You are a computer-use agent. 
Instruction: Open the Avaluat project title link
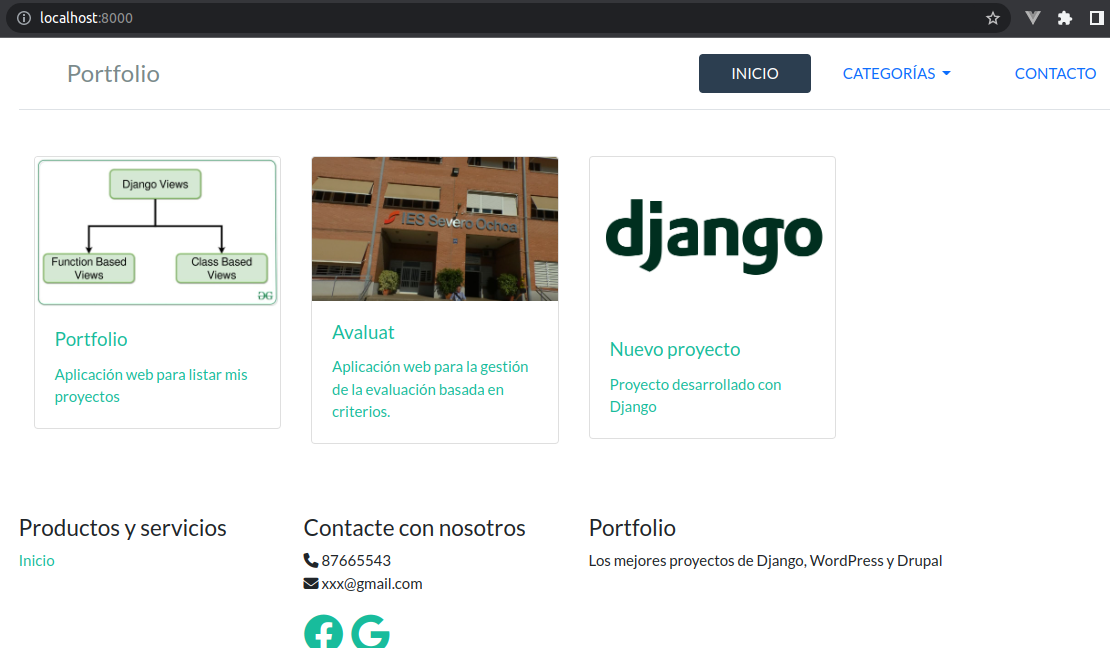click(x=363, y=332)
